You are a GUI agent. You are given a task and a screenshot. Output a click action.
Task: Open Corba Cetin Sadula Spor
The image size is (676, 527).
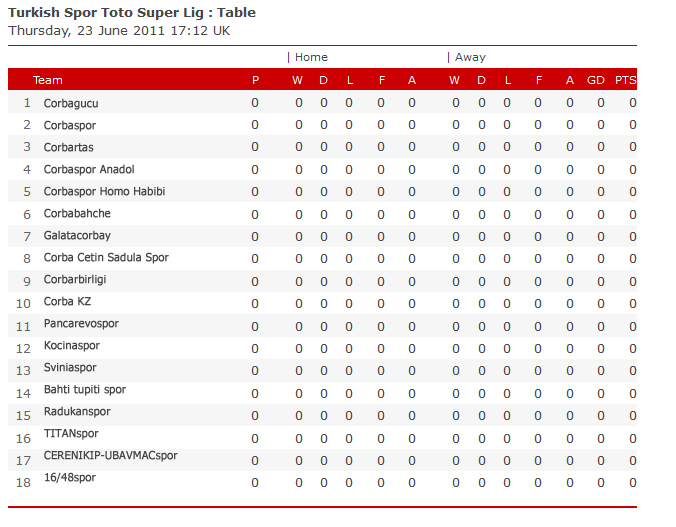[x=106, y=258]
